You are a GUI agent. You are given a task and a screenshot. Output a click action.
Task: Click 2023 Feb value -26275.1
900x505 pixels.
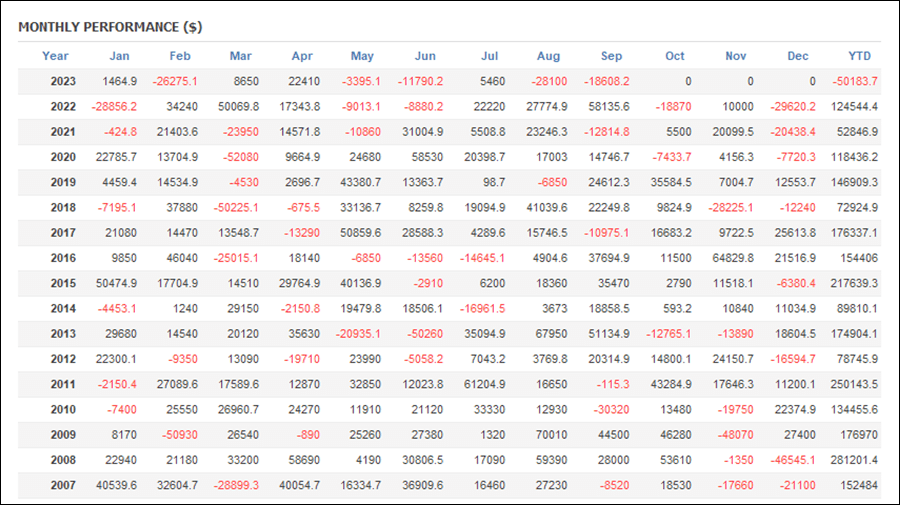pos(175,81)
